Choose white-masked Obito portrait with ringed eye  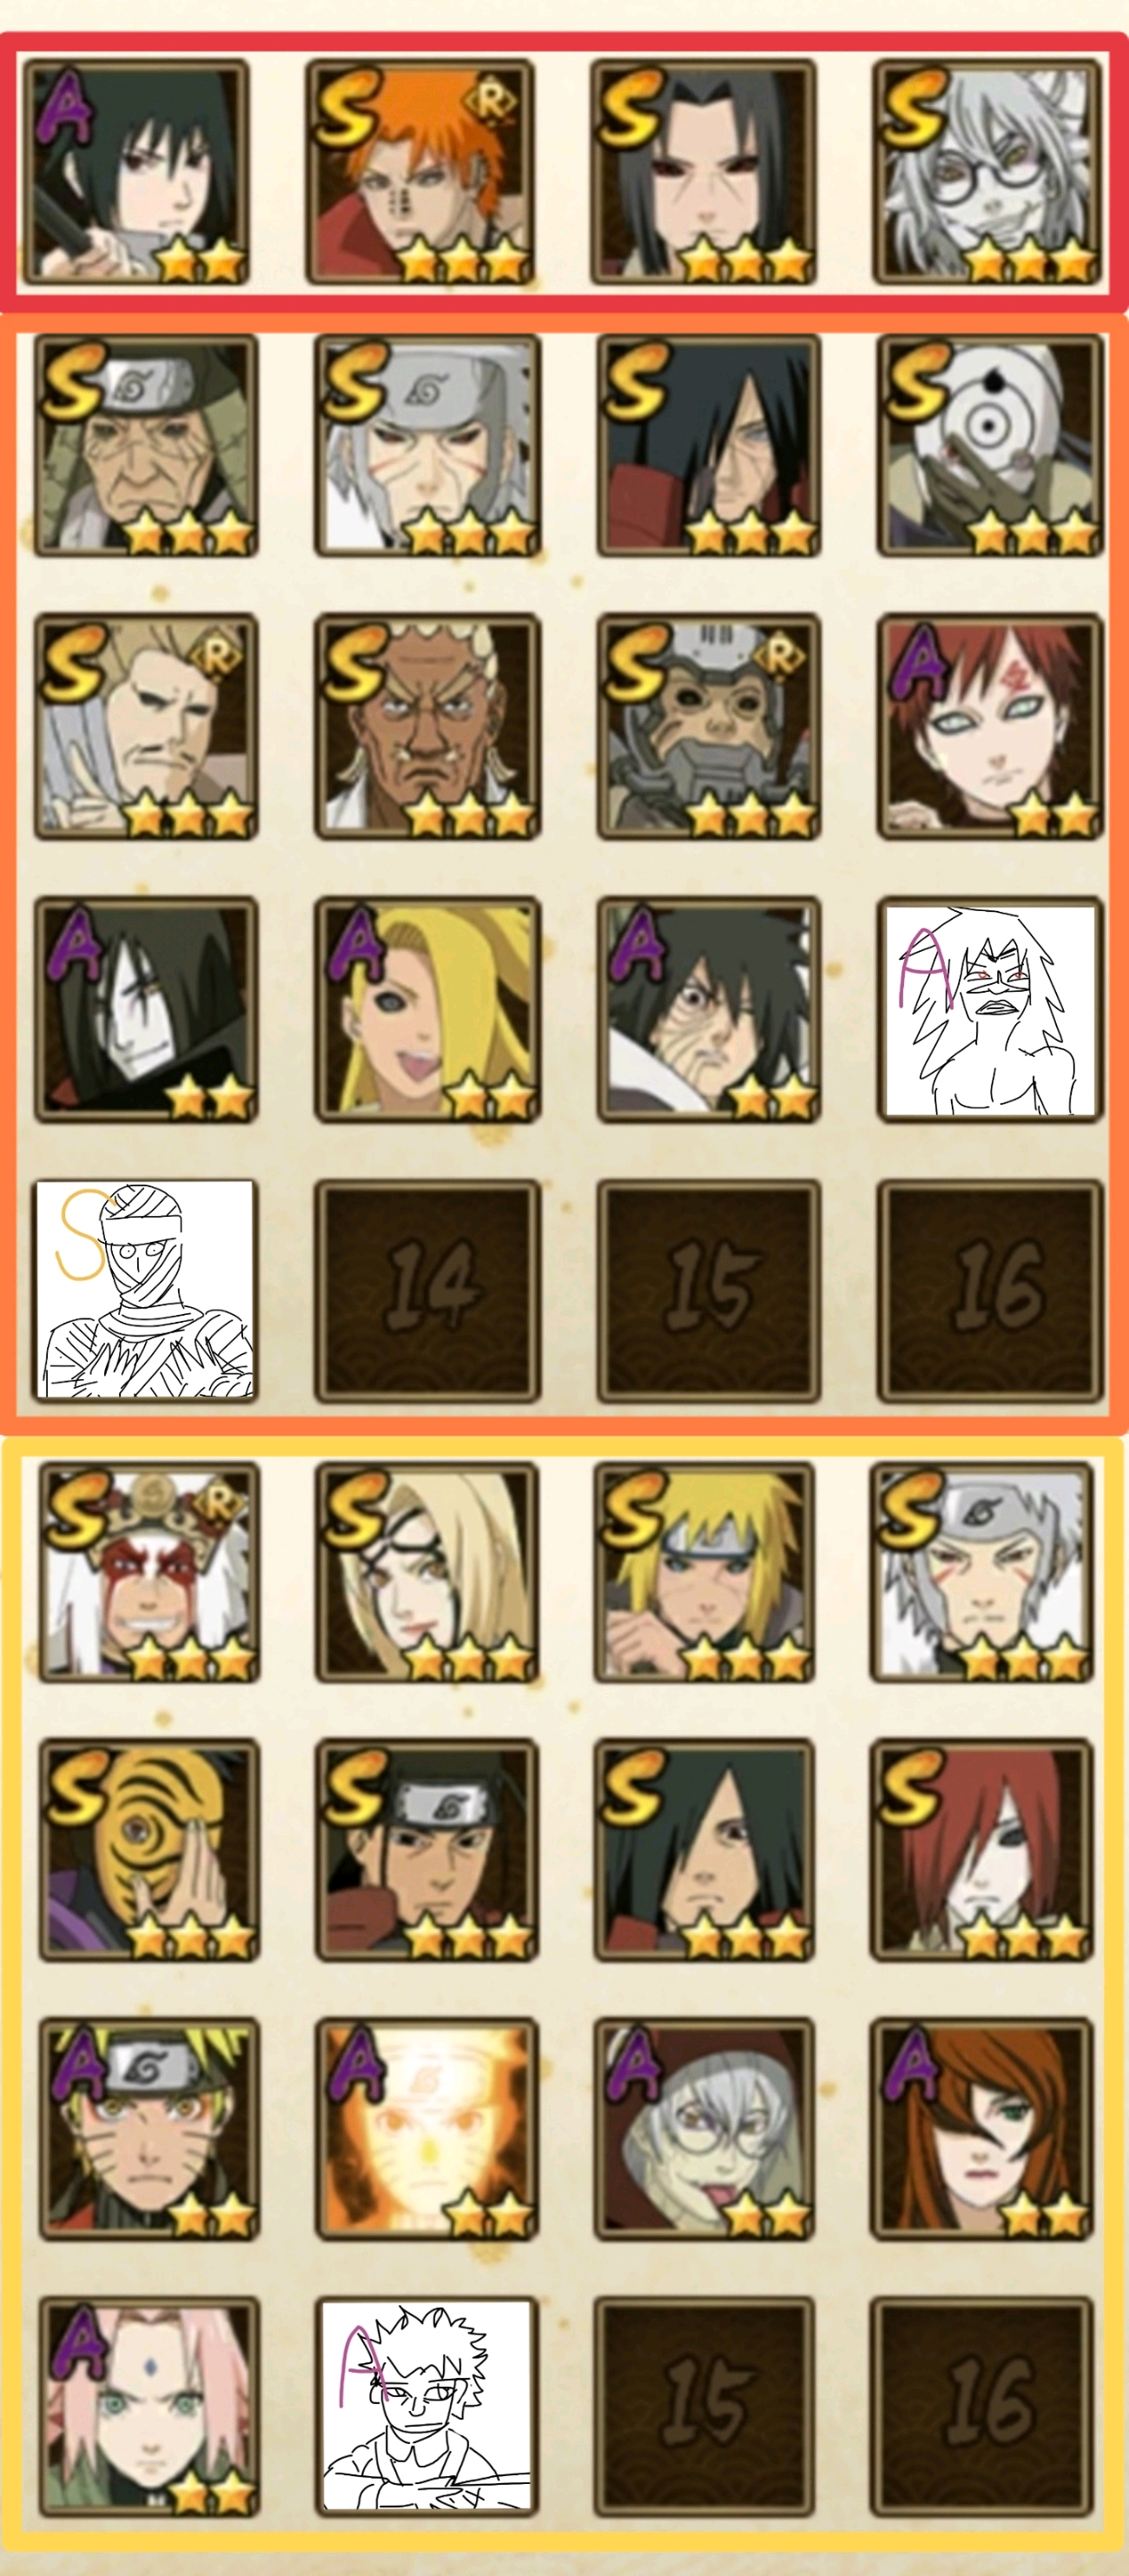[x=990, y=445]
